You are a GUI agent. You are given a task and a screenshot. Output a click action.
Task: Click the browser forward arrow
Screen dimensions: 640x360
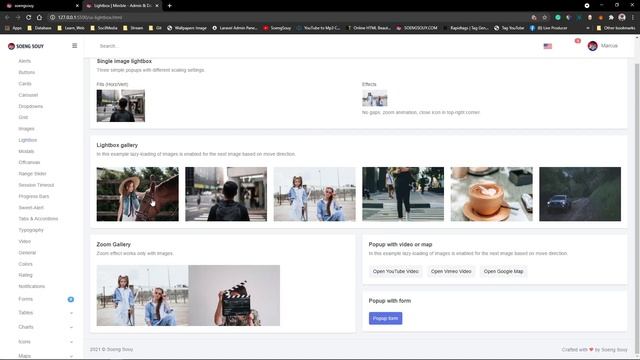point(18,17)
